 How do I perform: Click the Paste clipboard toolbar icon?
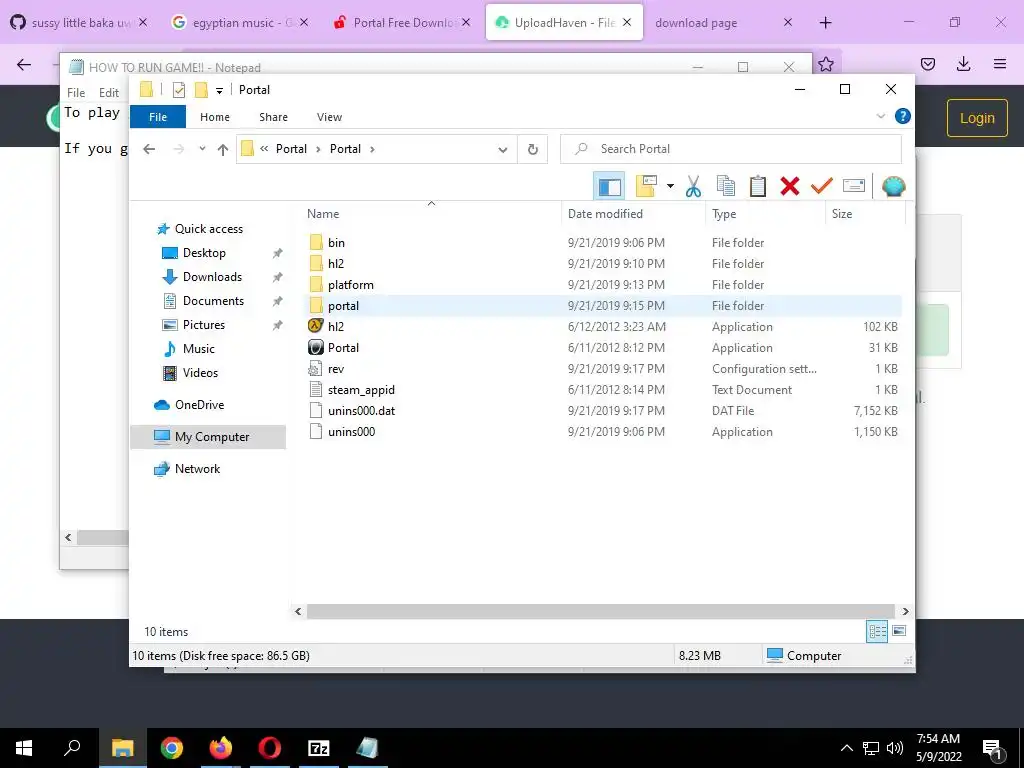pos(758,186)
